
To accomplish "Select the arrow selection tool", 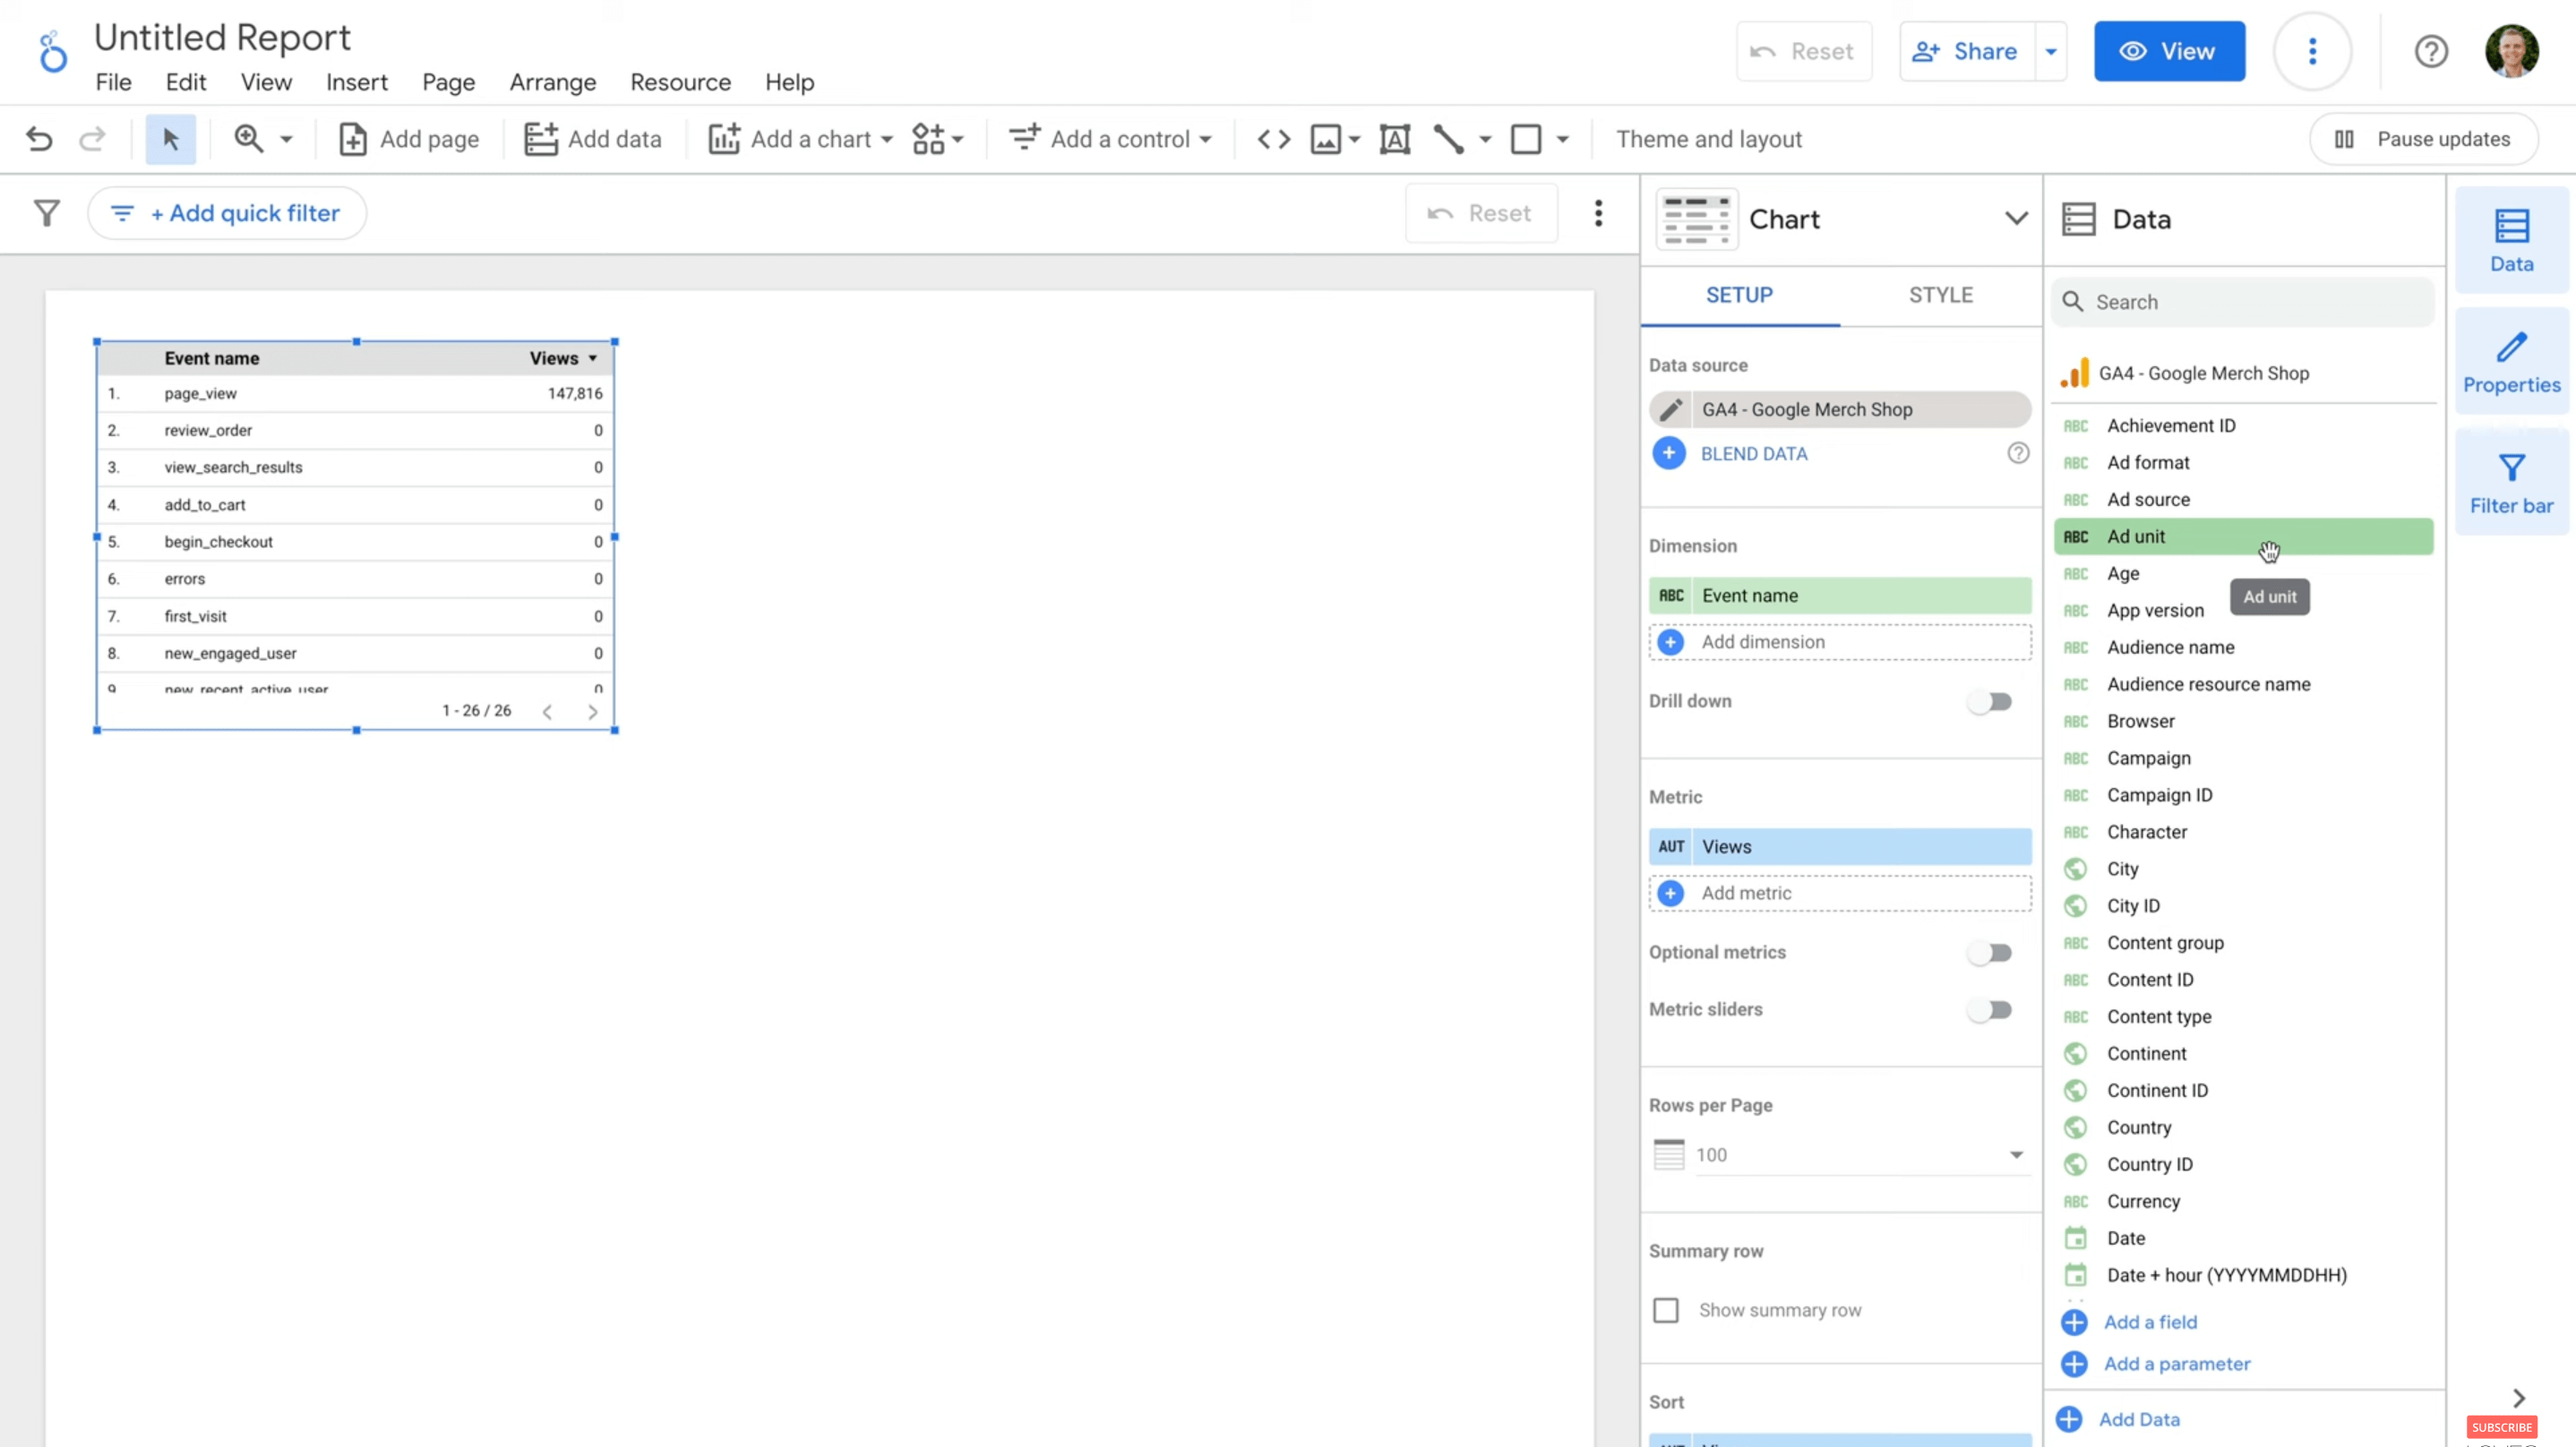I will [170, 139].
